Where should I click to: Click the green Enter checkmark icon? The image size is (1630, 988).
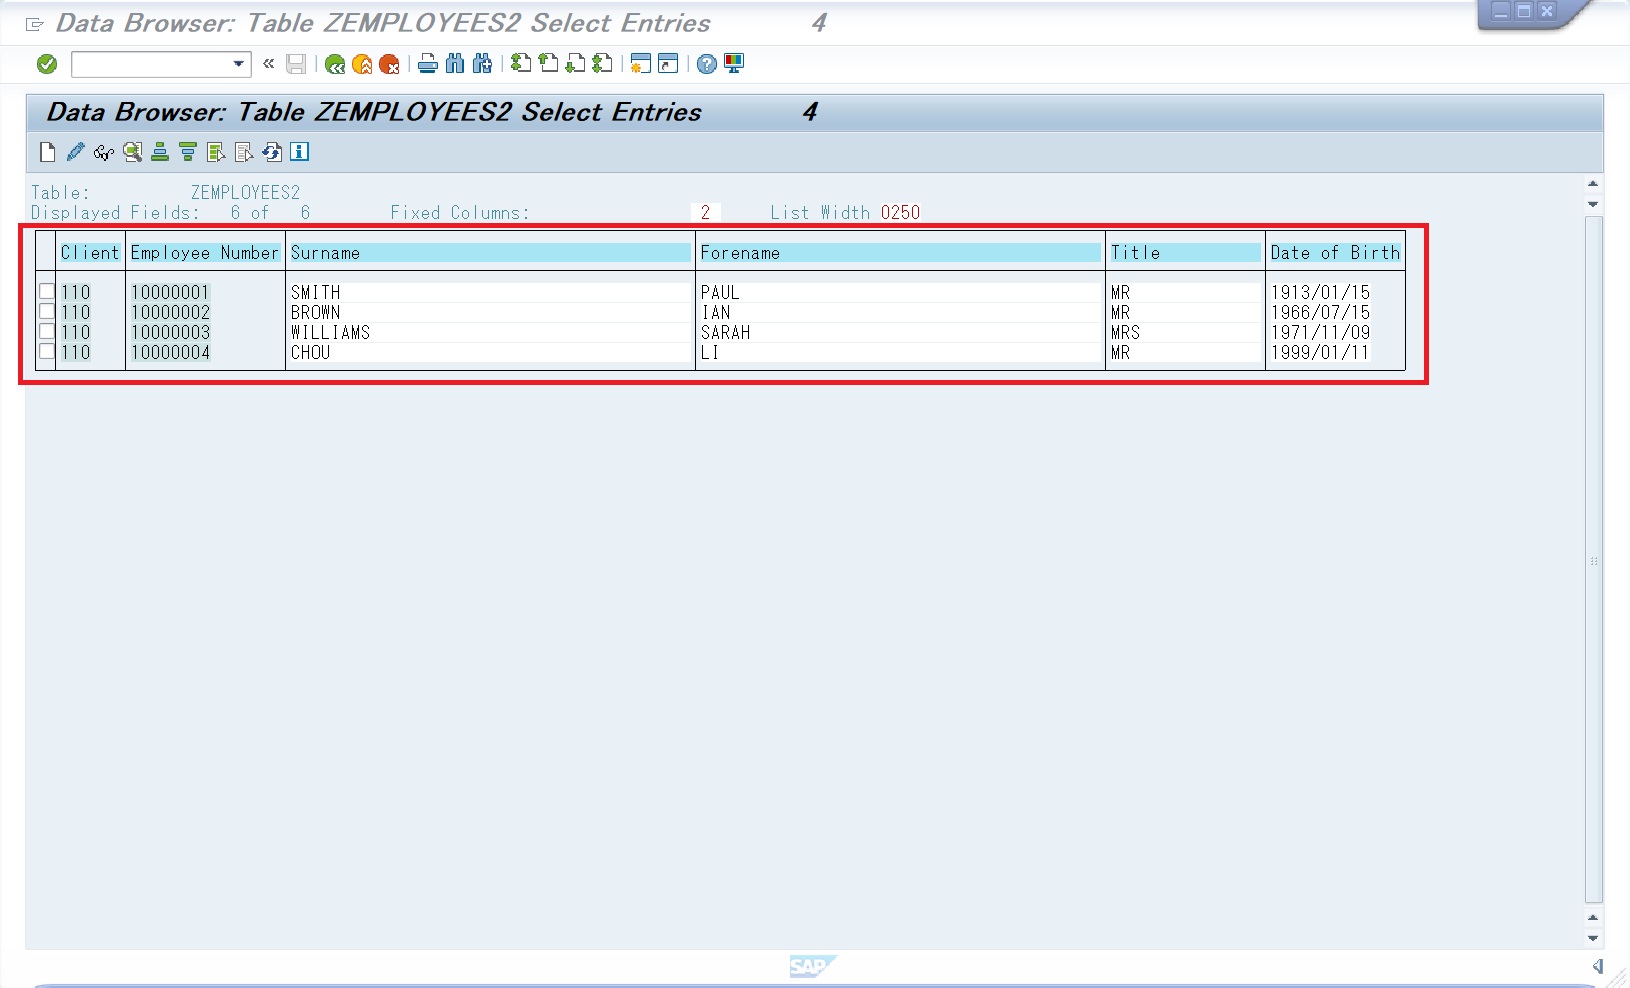click(x=47, y=64)
